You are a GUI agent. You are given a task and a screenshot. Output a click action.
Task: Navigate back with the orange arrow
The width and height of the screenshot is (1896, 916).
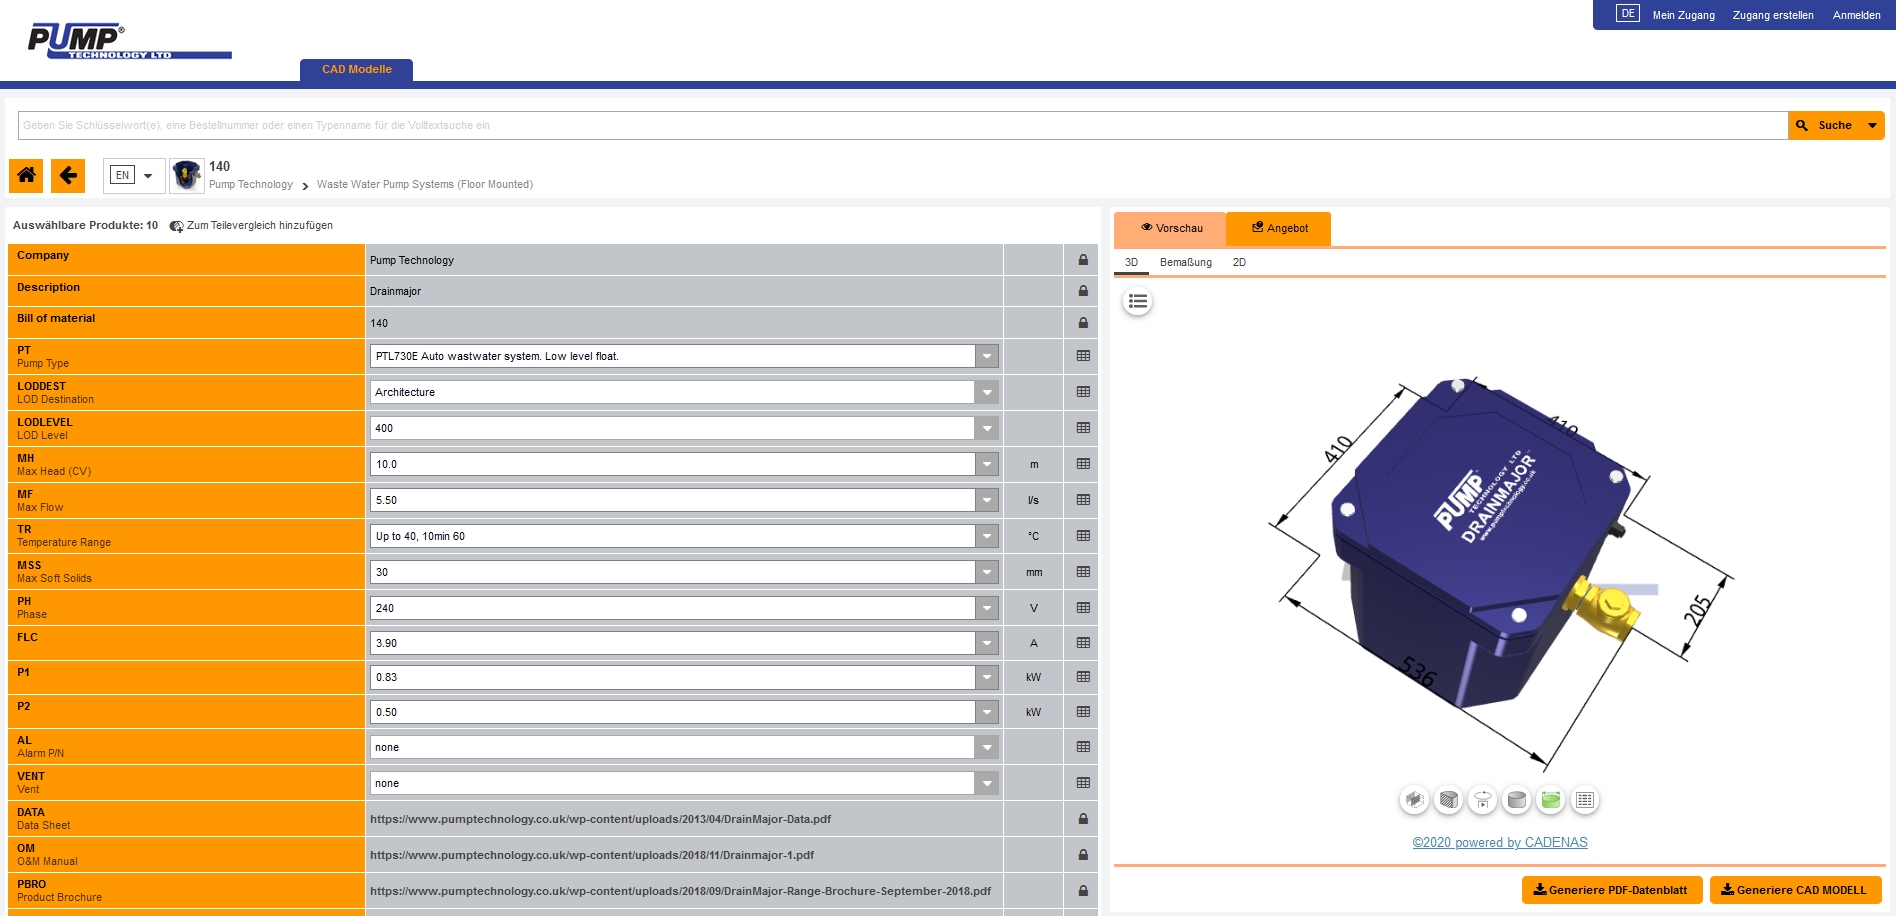click(68, 175)
